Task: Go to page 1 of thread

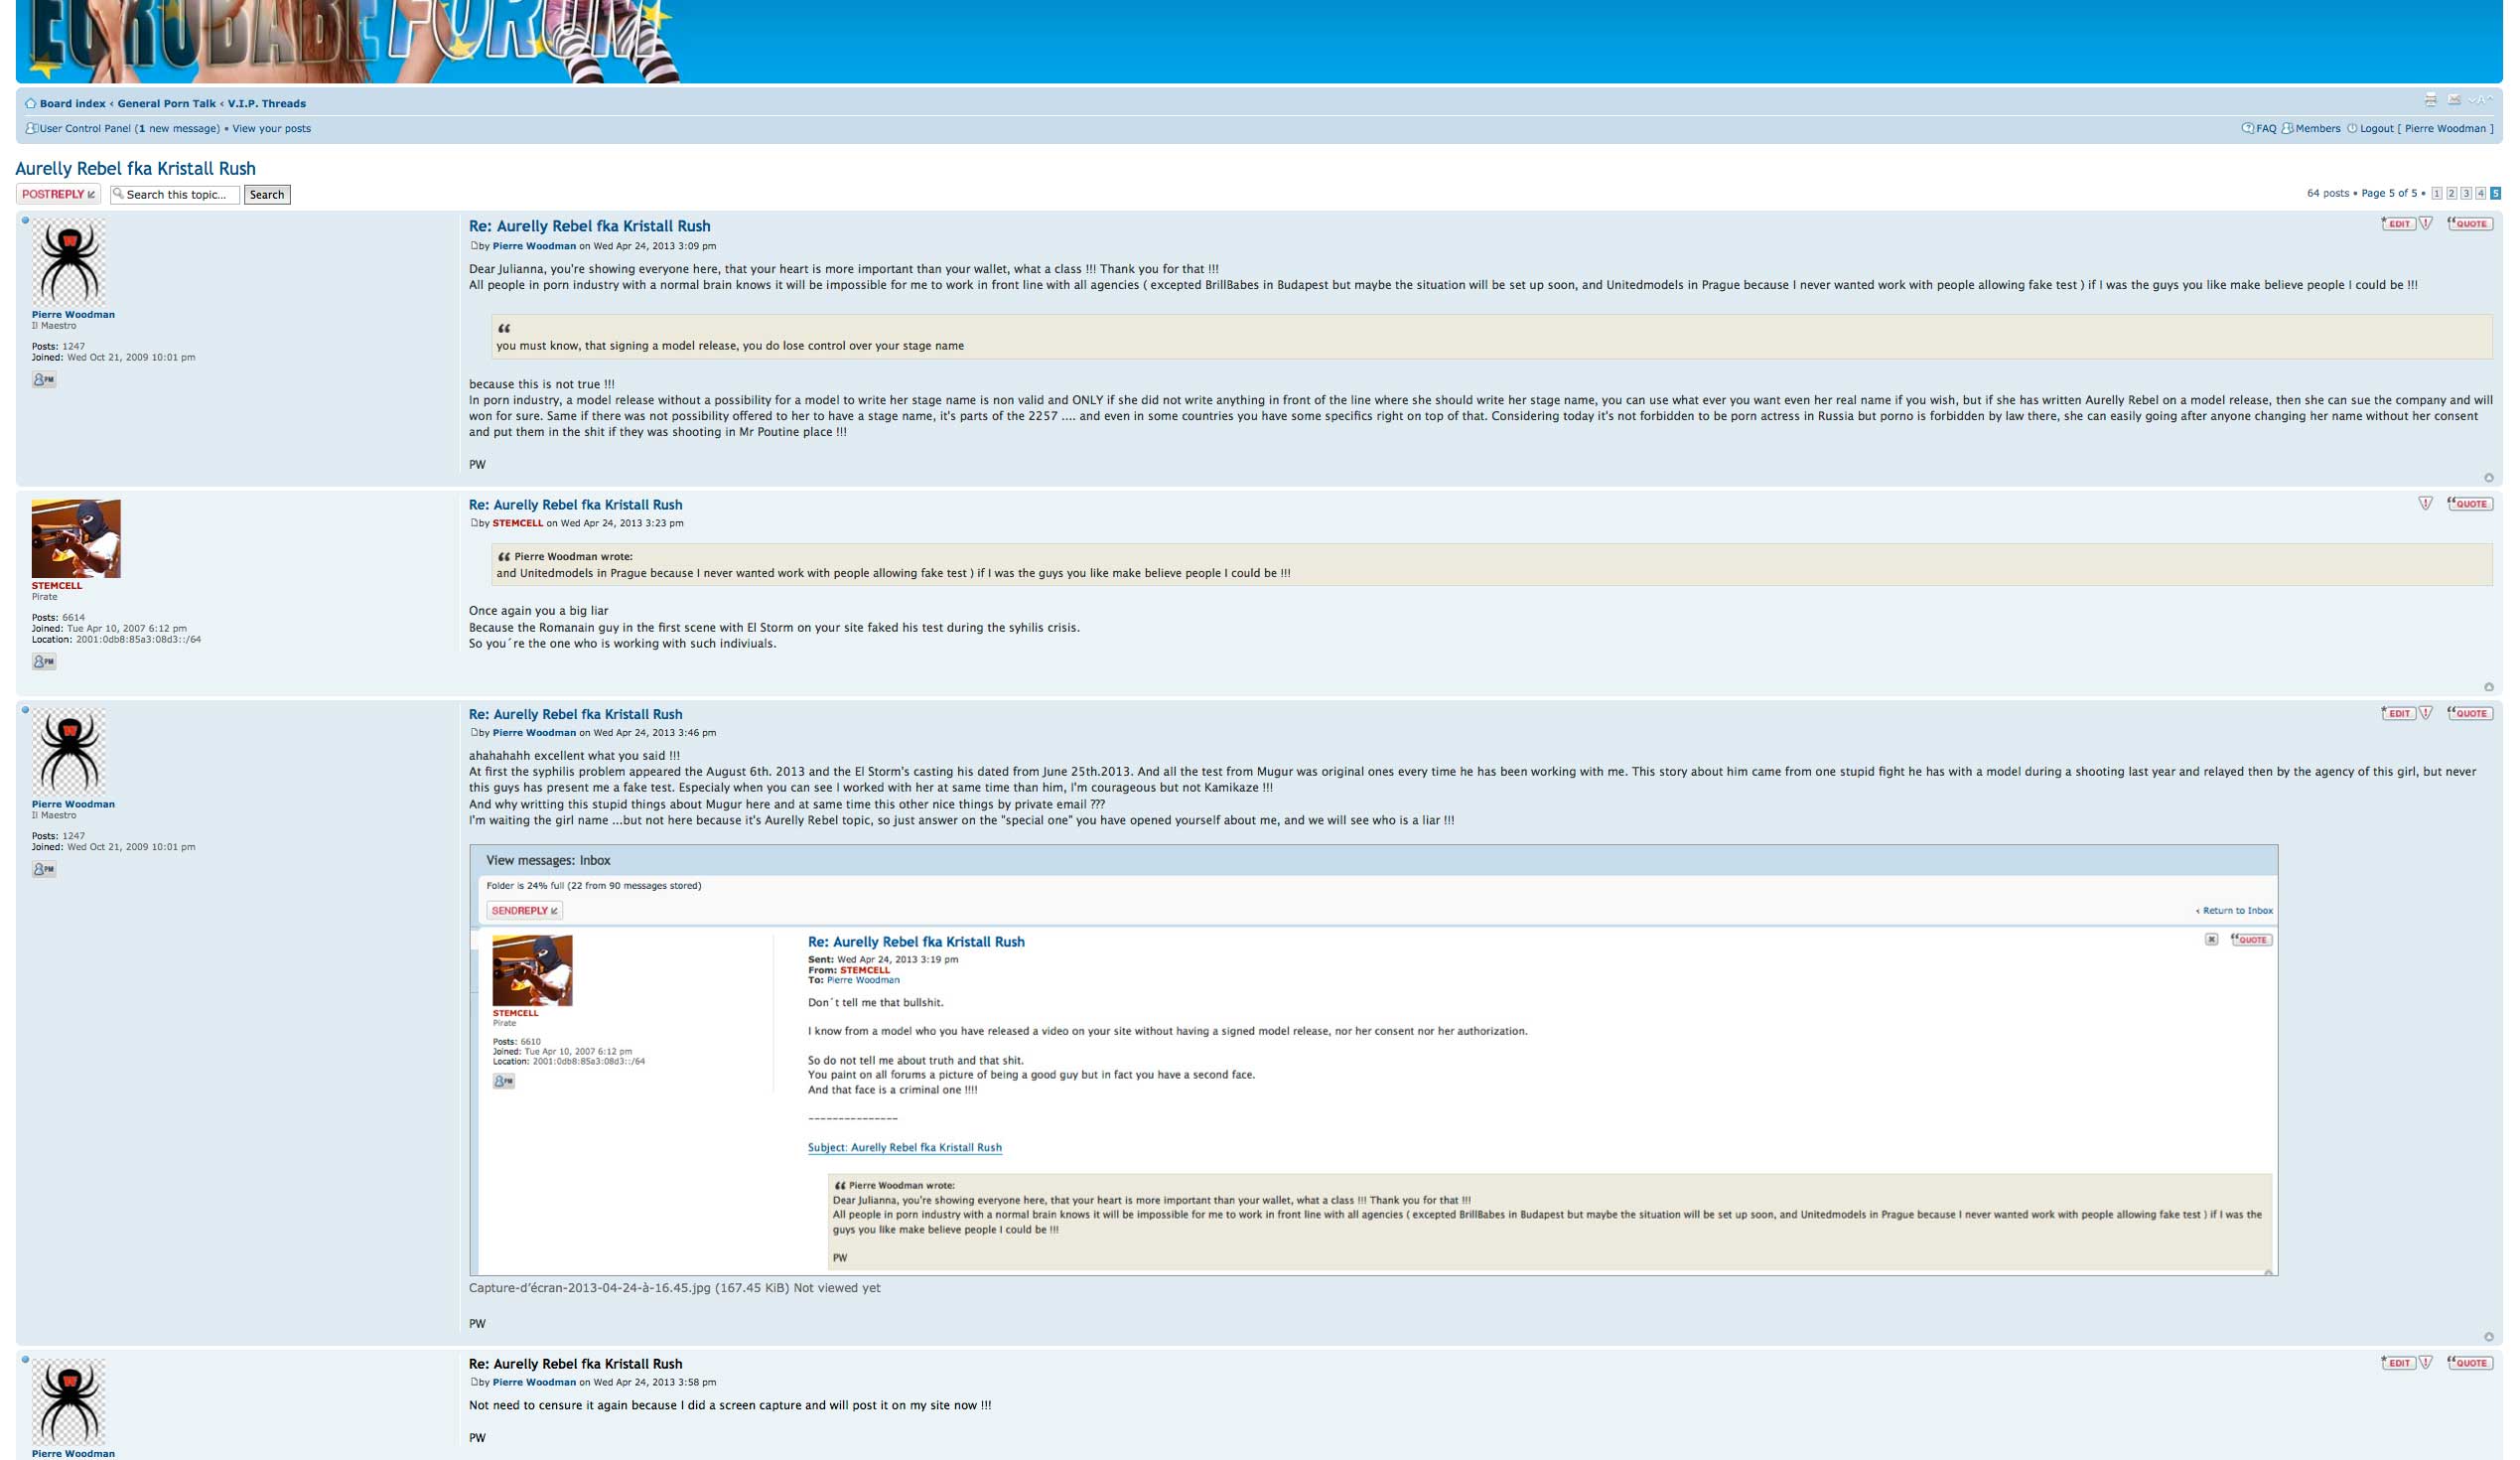Action: click(2437, 194)
